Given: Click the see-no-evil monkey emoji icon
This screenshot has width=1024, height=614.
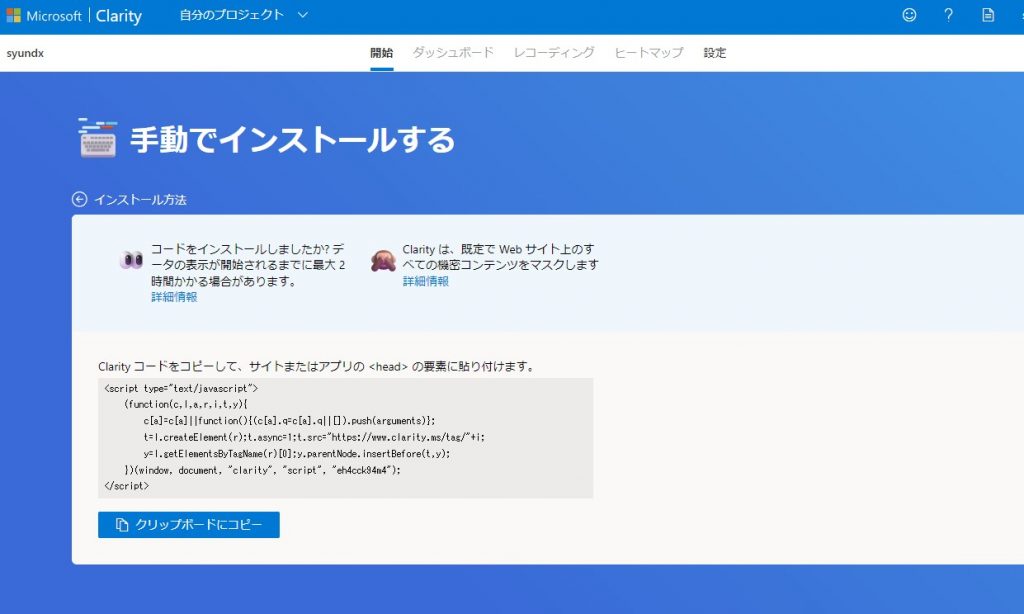Looking at the screenshot, I should 383,260.
